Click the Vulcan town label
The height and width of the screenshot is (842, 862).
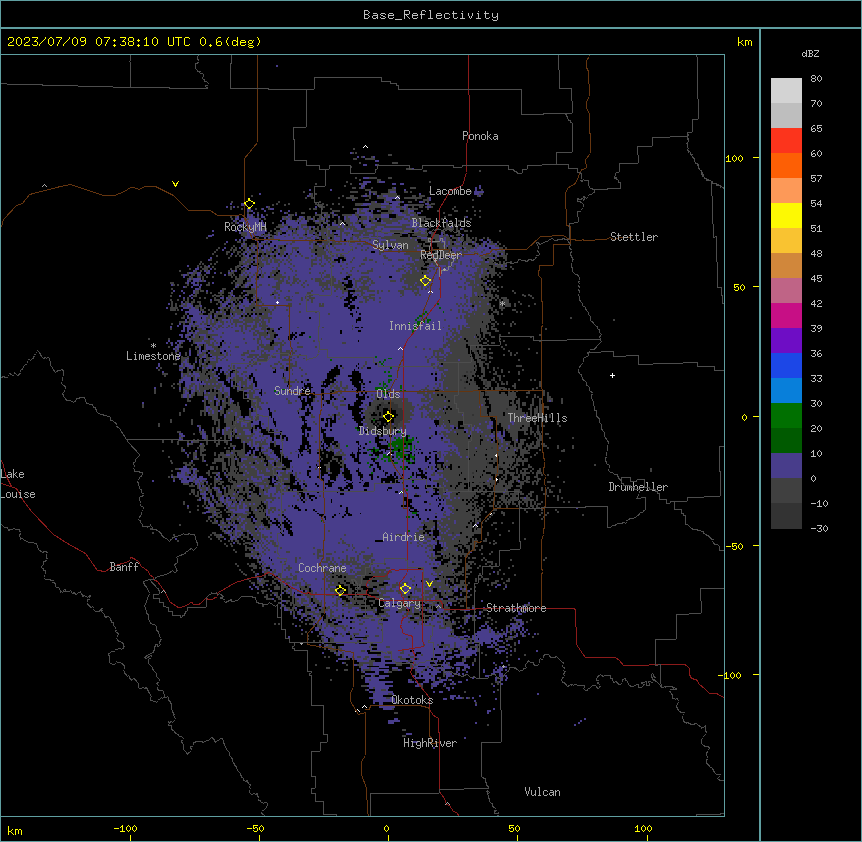click(x=543, y=792)
